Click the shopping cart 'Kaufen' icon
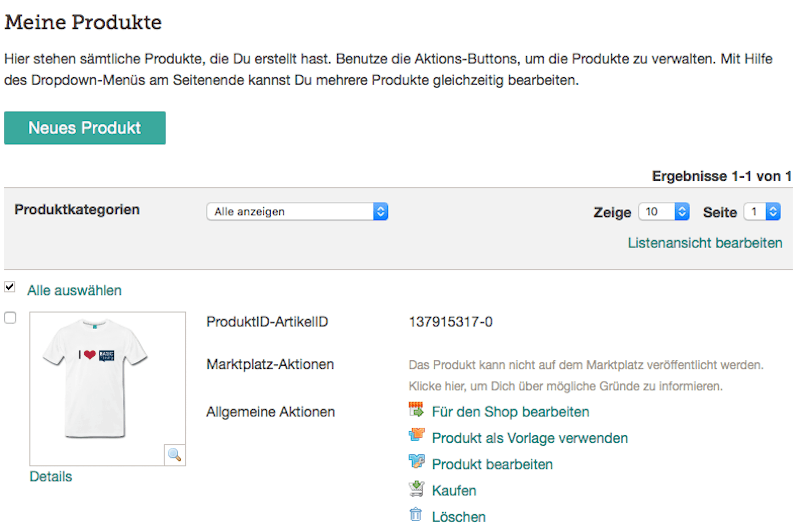The image size is (800, 527). (x=417, y=489)
